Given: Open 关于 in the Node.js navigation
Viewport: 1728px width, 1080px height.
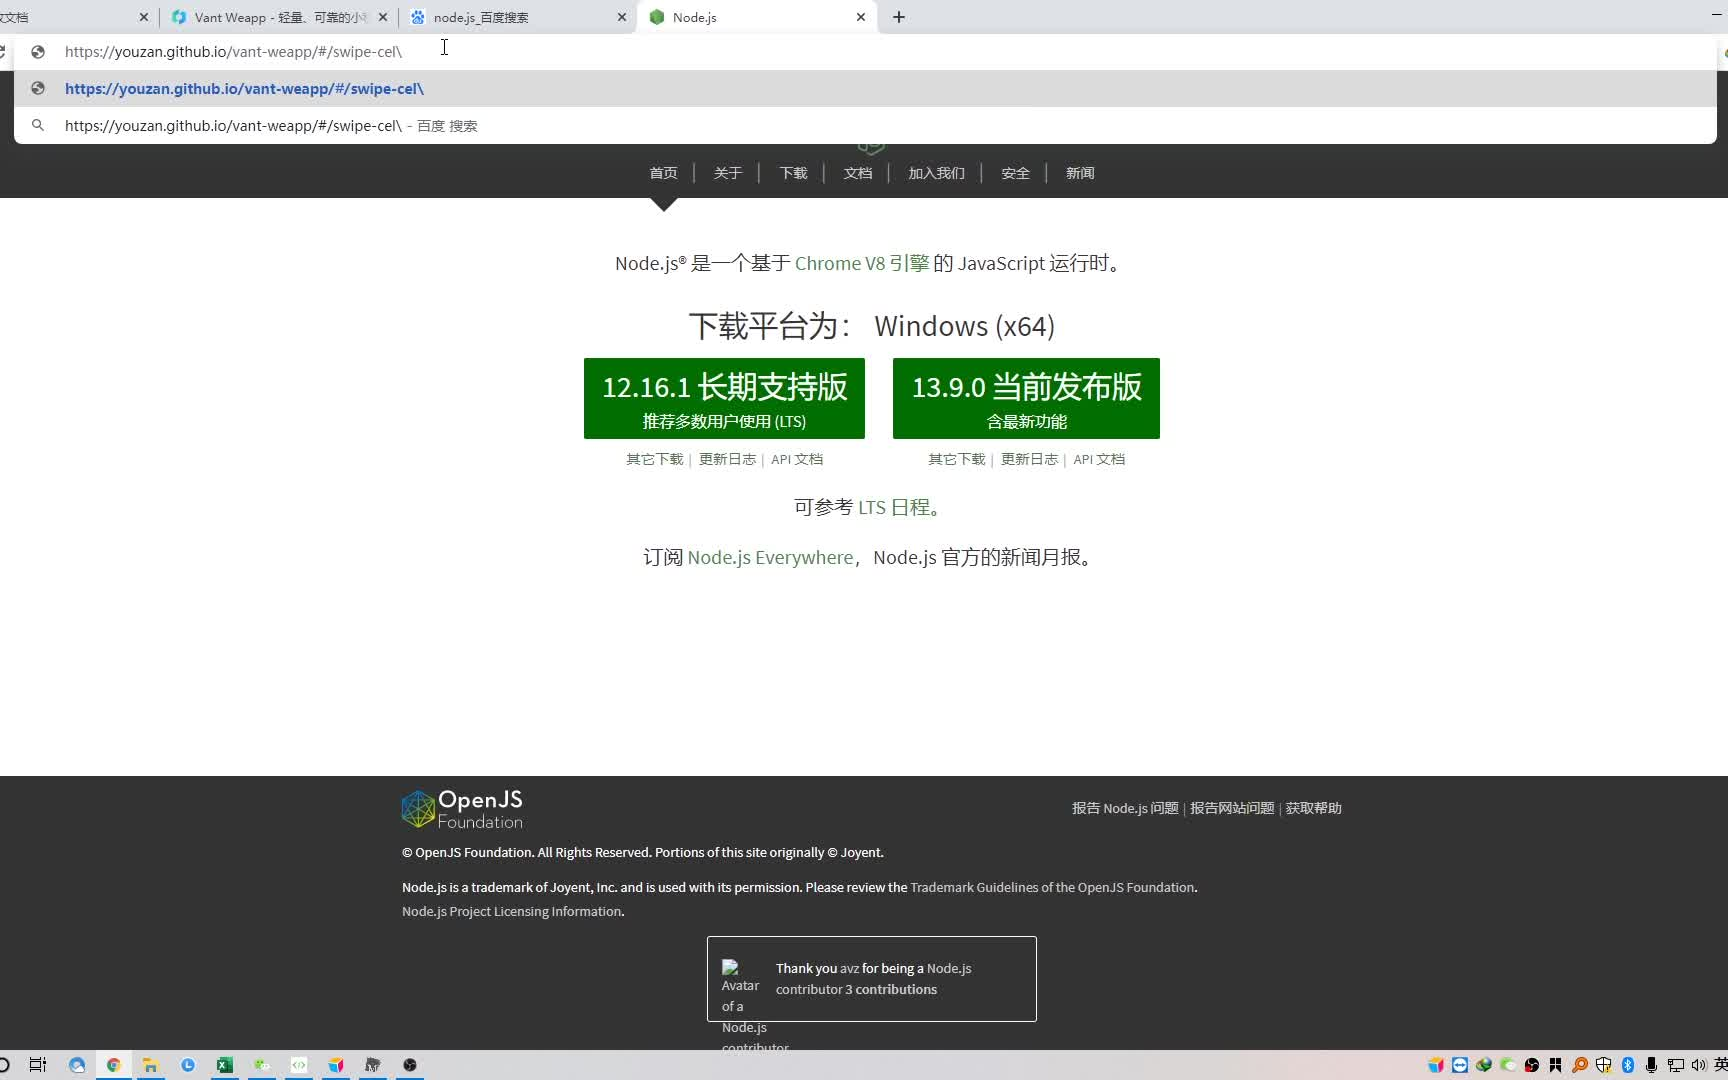Looking at the screenshot, I should coord(728,173).
